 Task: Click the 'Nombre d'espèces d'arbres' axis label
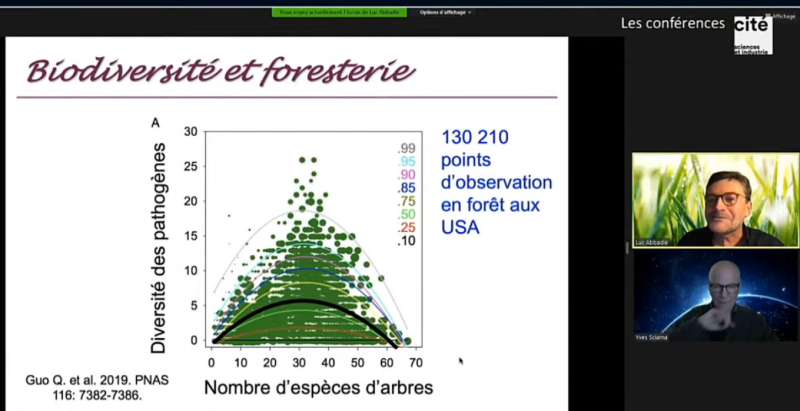click(318, 388)
